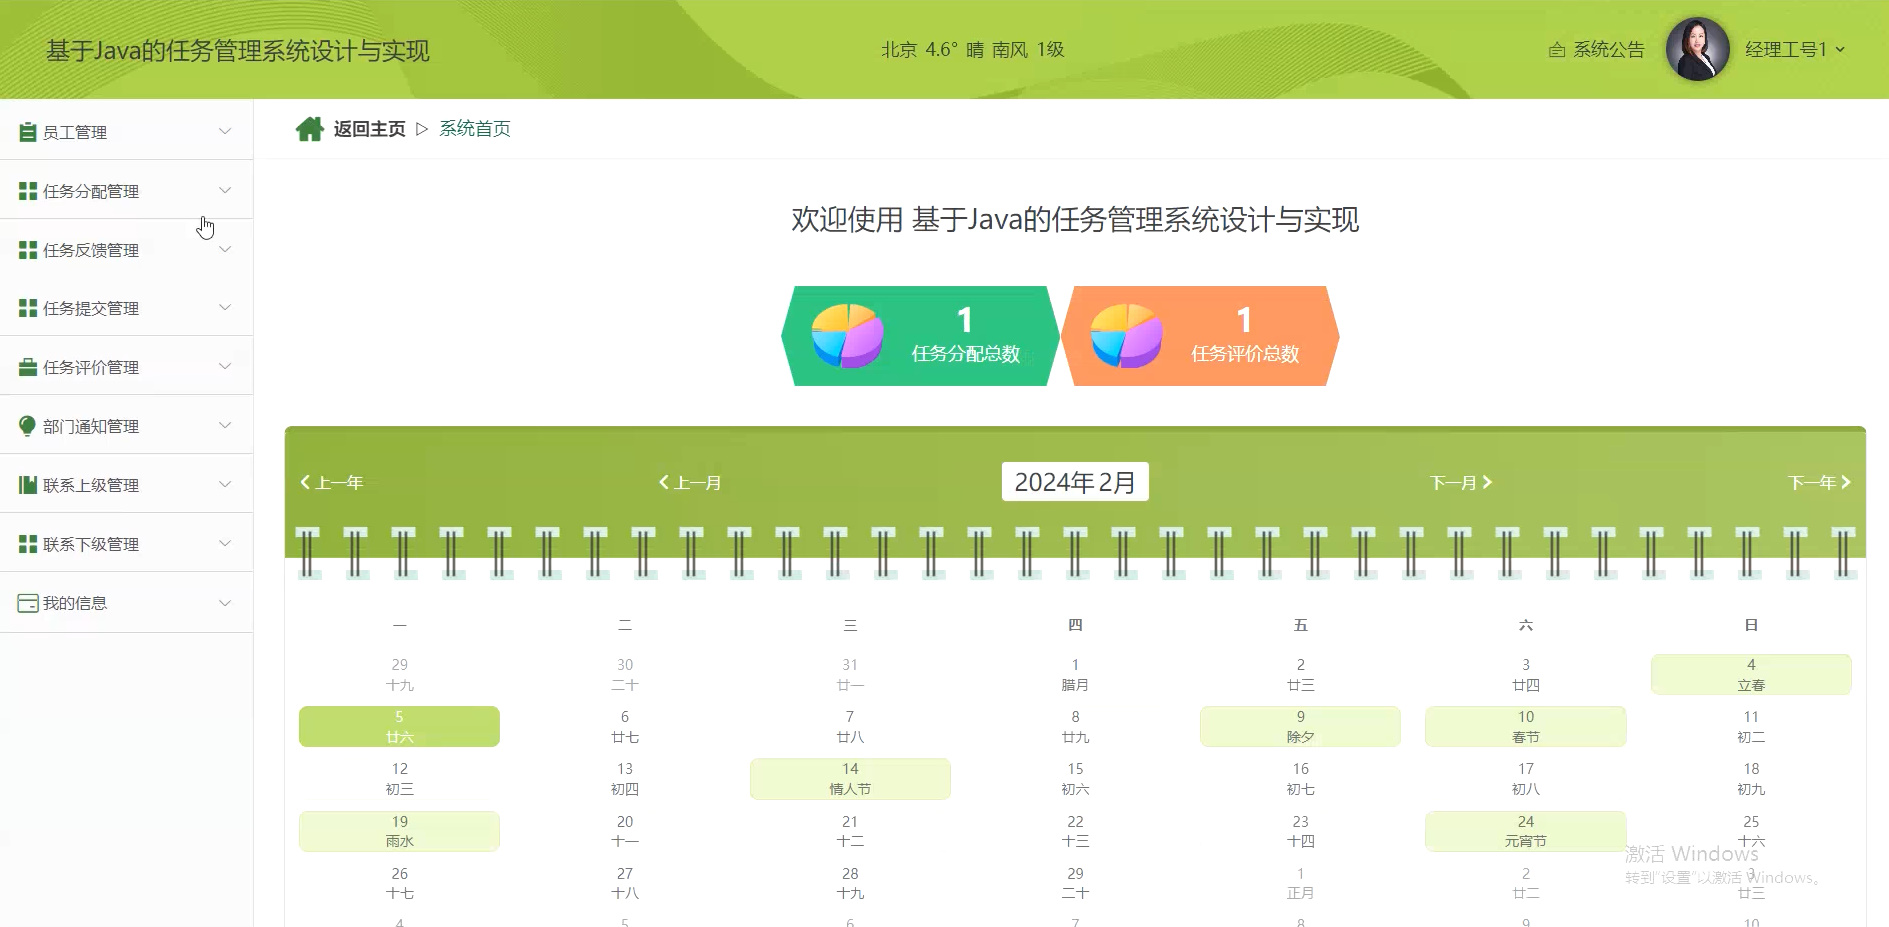The width and height of the screenshot is (1889, 927).
Task: Go to previous month with 上一月
Action: tap(690, 483)
